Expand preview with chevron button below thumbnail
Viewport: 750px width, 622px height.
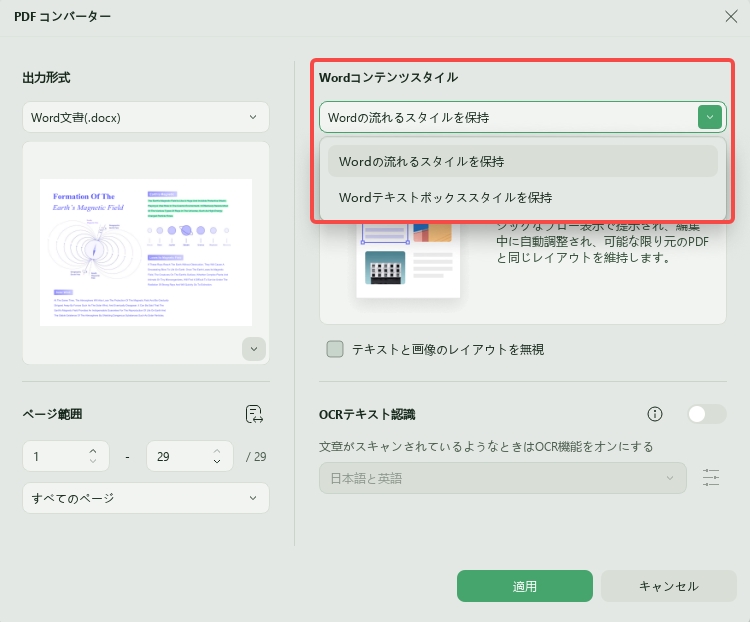point(254,349)
